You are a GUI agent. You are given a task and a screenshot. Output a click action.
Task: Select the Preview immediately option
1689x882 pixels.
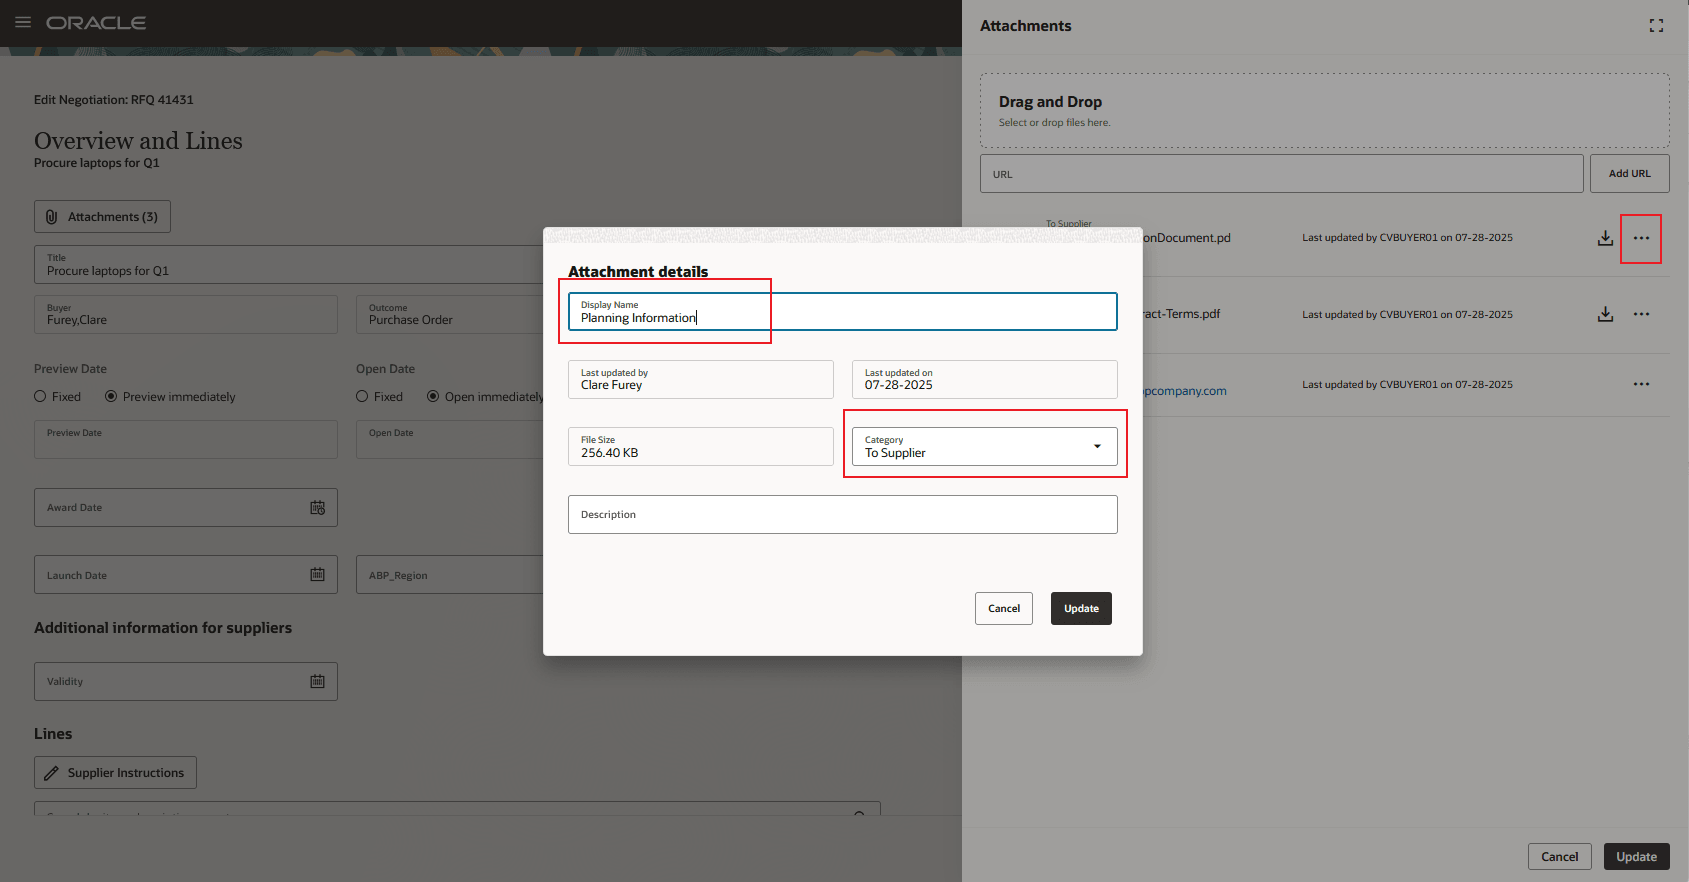(x=111, y=397)
